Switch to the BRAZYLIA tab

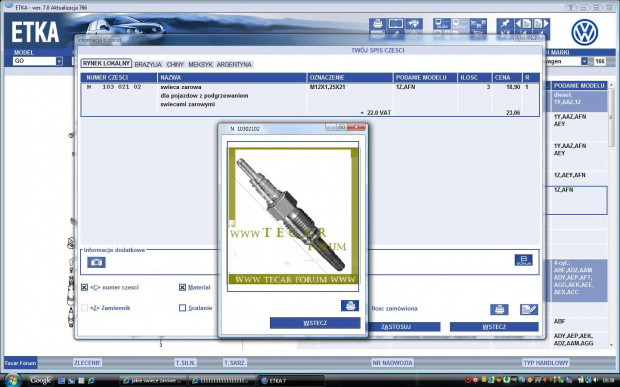click(148, 64)
